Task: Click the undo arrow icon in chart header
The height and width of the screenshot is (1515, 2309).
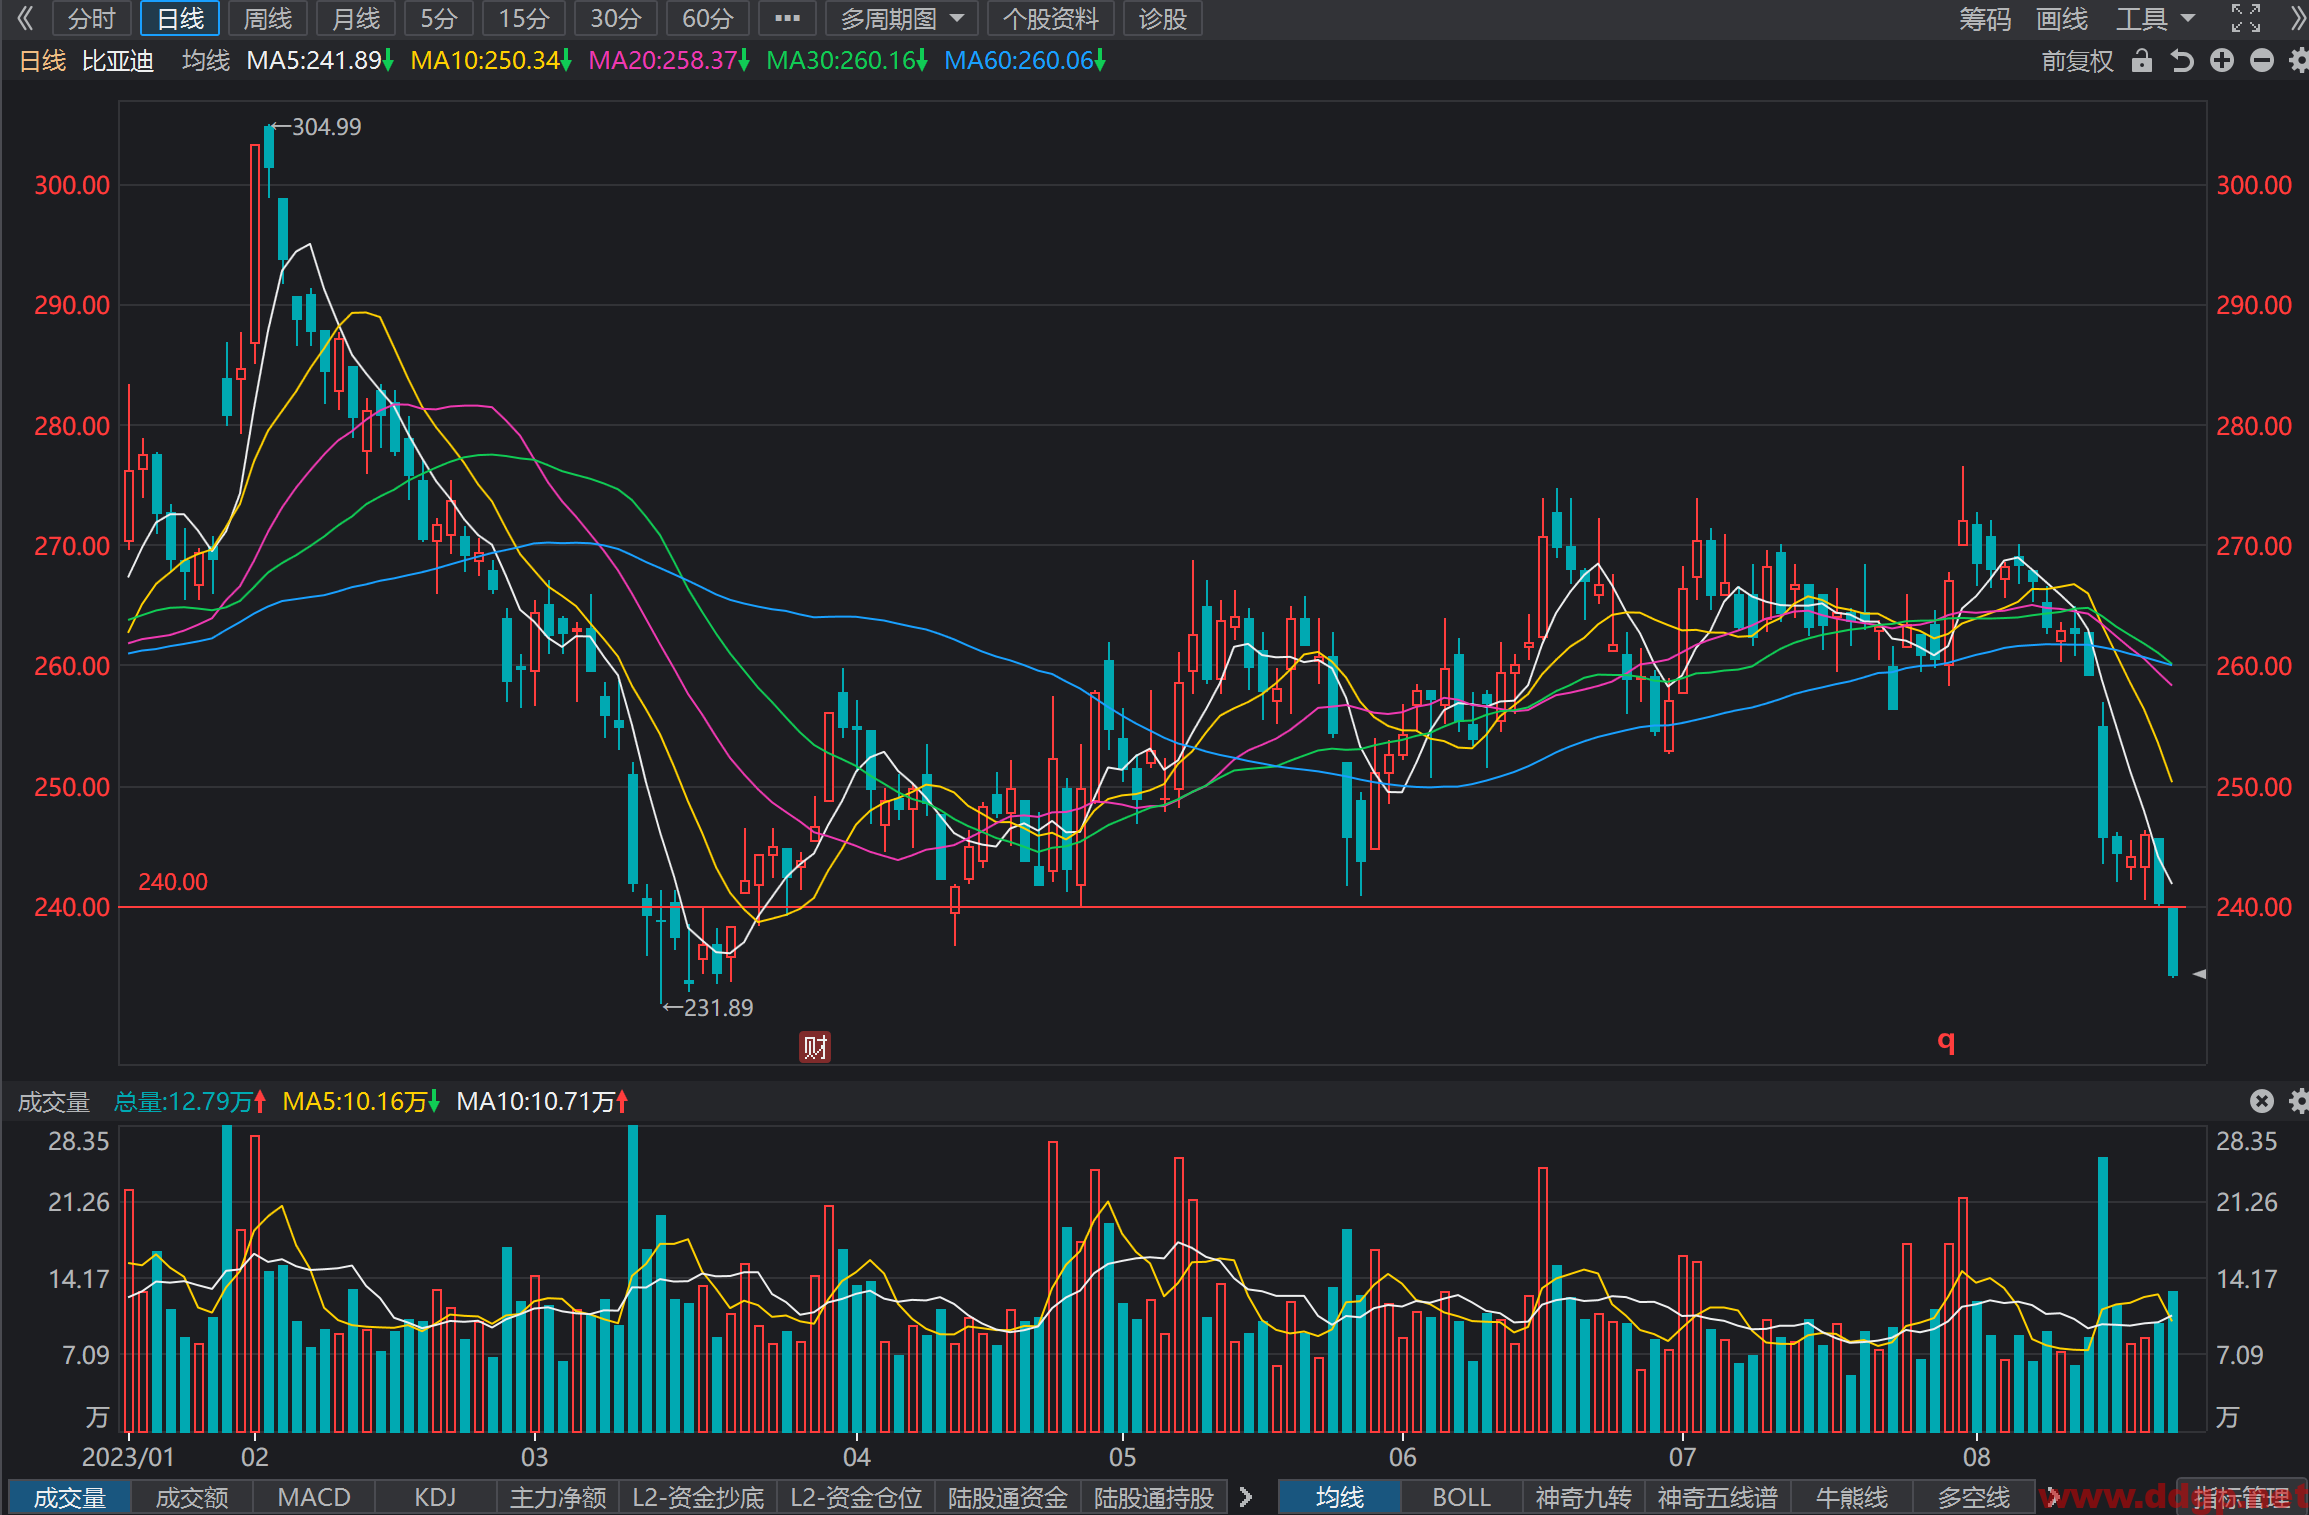Action: [x=2181, y=61]
